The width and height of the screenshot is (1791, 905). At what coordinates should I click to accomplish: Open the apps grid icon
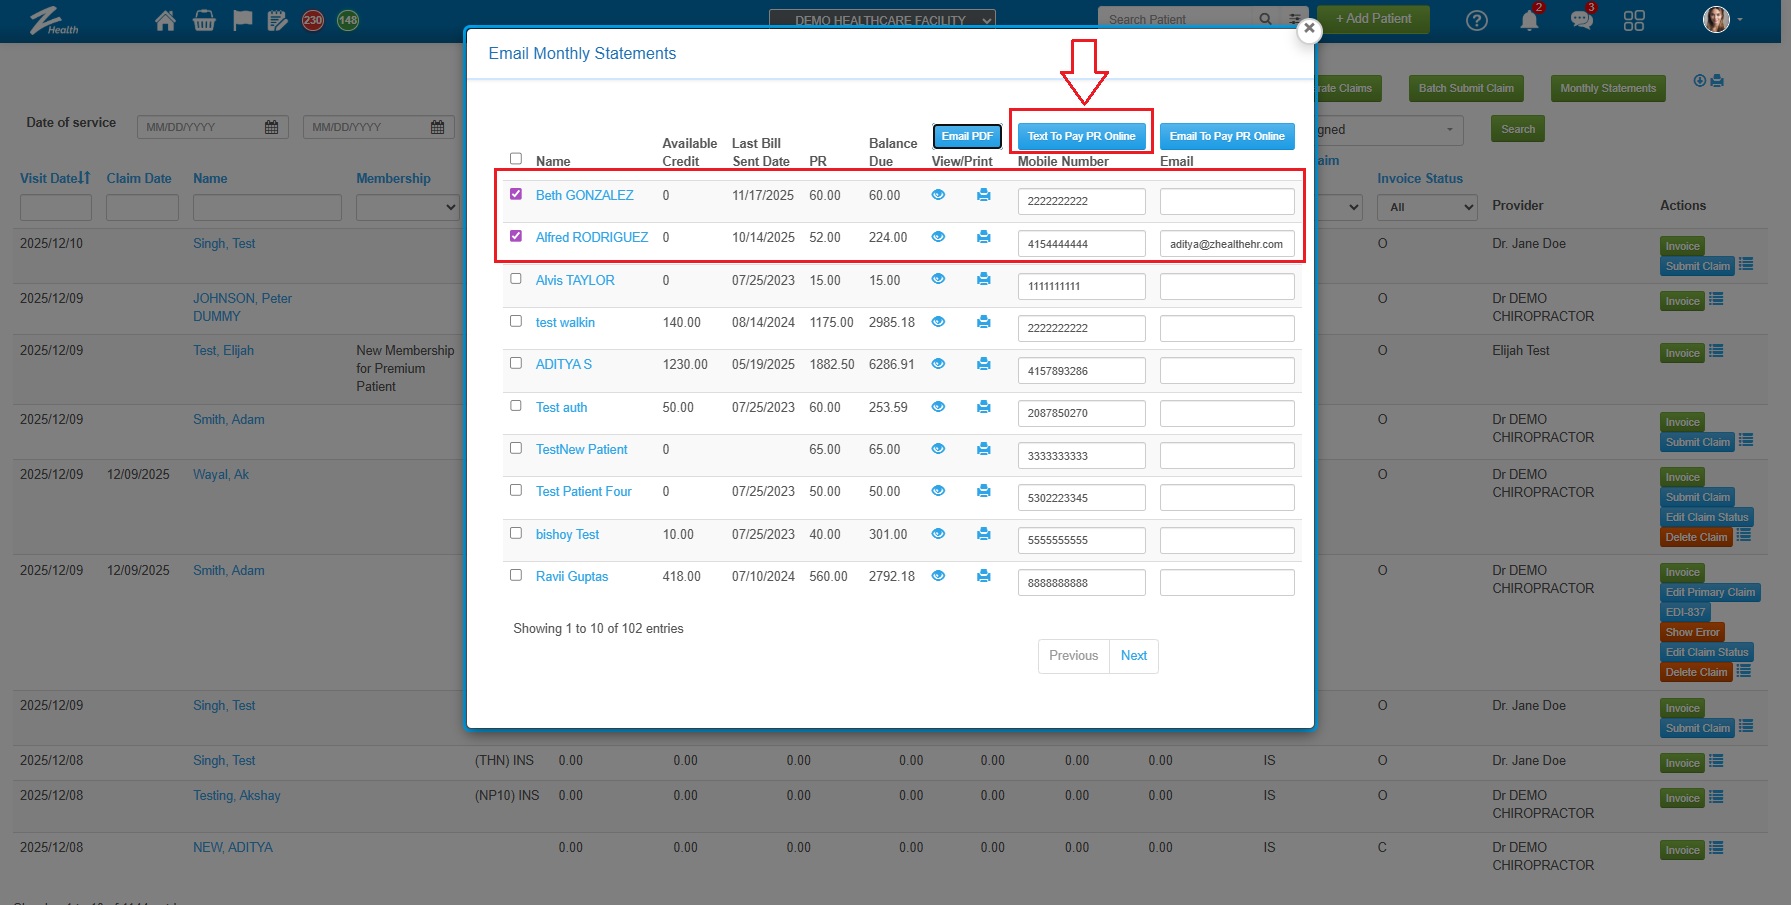[x=1634, y=21]
